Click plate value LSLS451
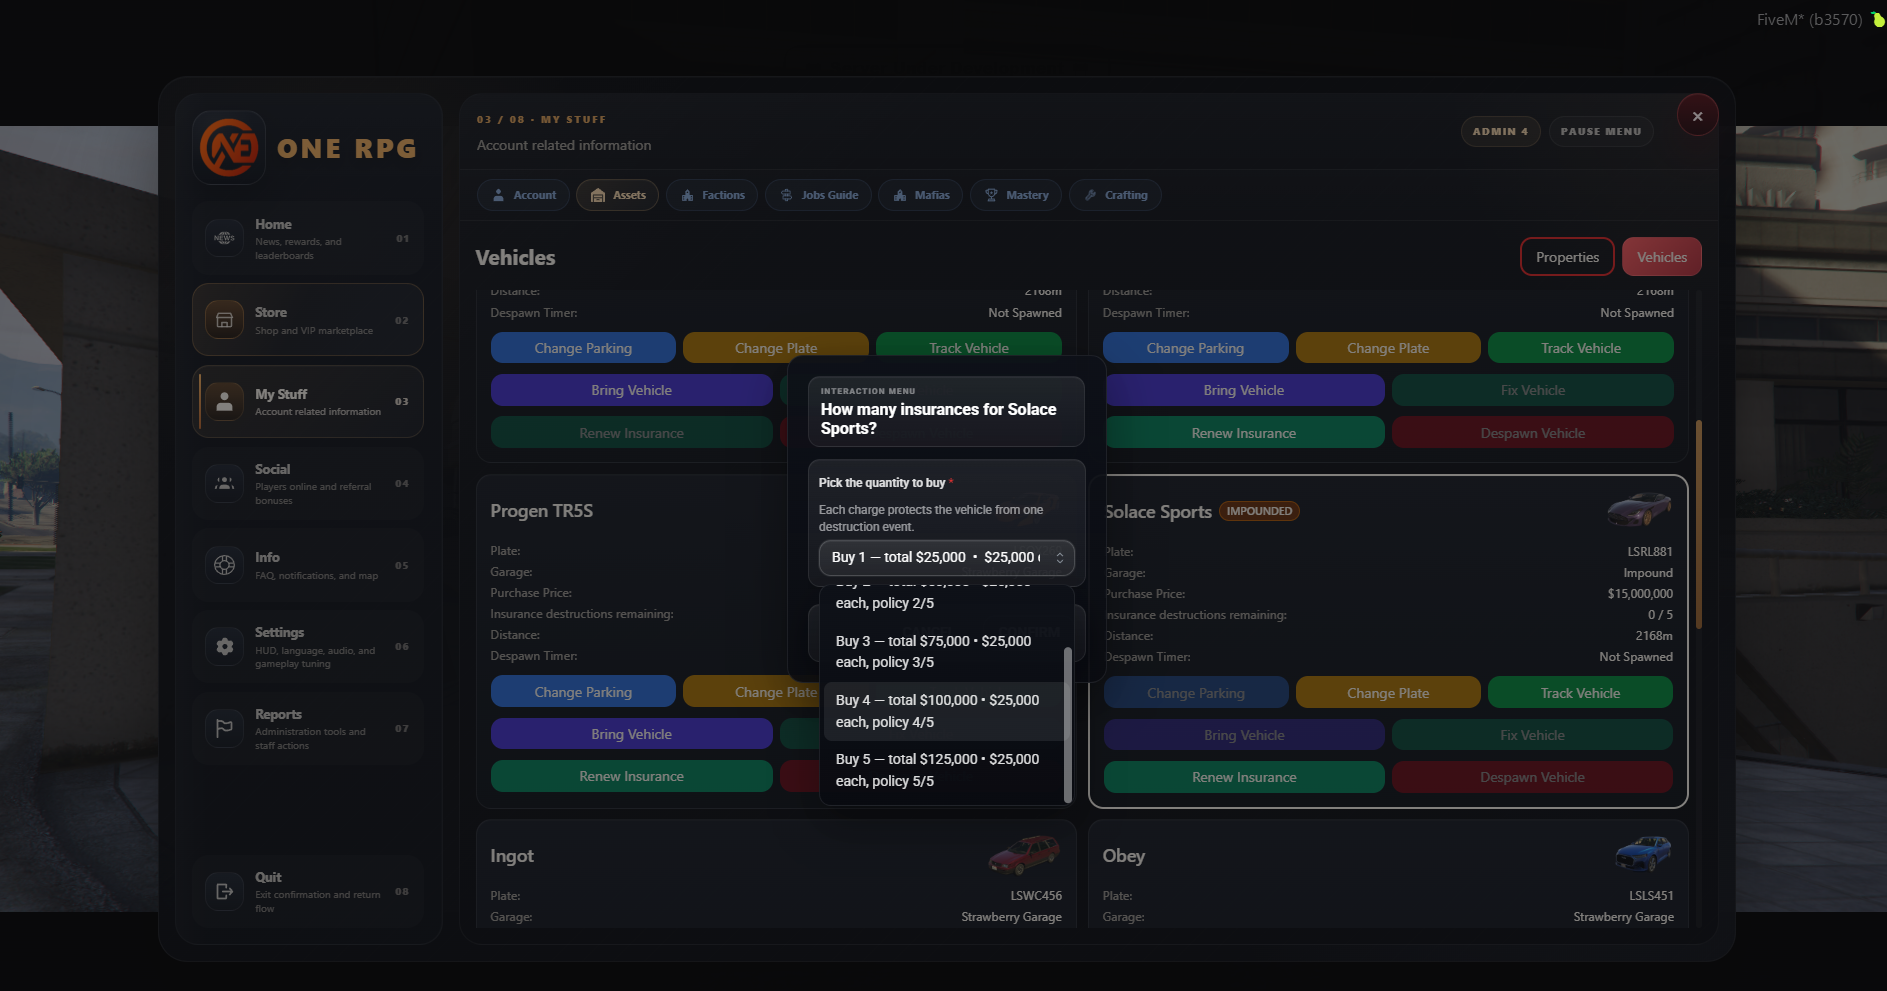The image size is (1887, 991). pyautogui.click(x=1650, y=896)
